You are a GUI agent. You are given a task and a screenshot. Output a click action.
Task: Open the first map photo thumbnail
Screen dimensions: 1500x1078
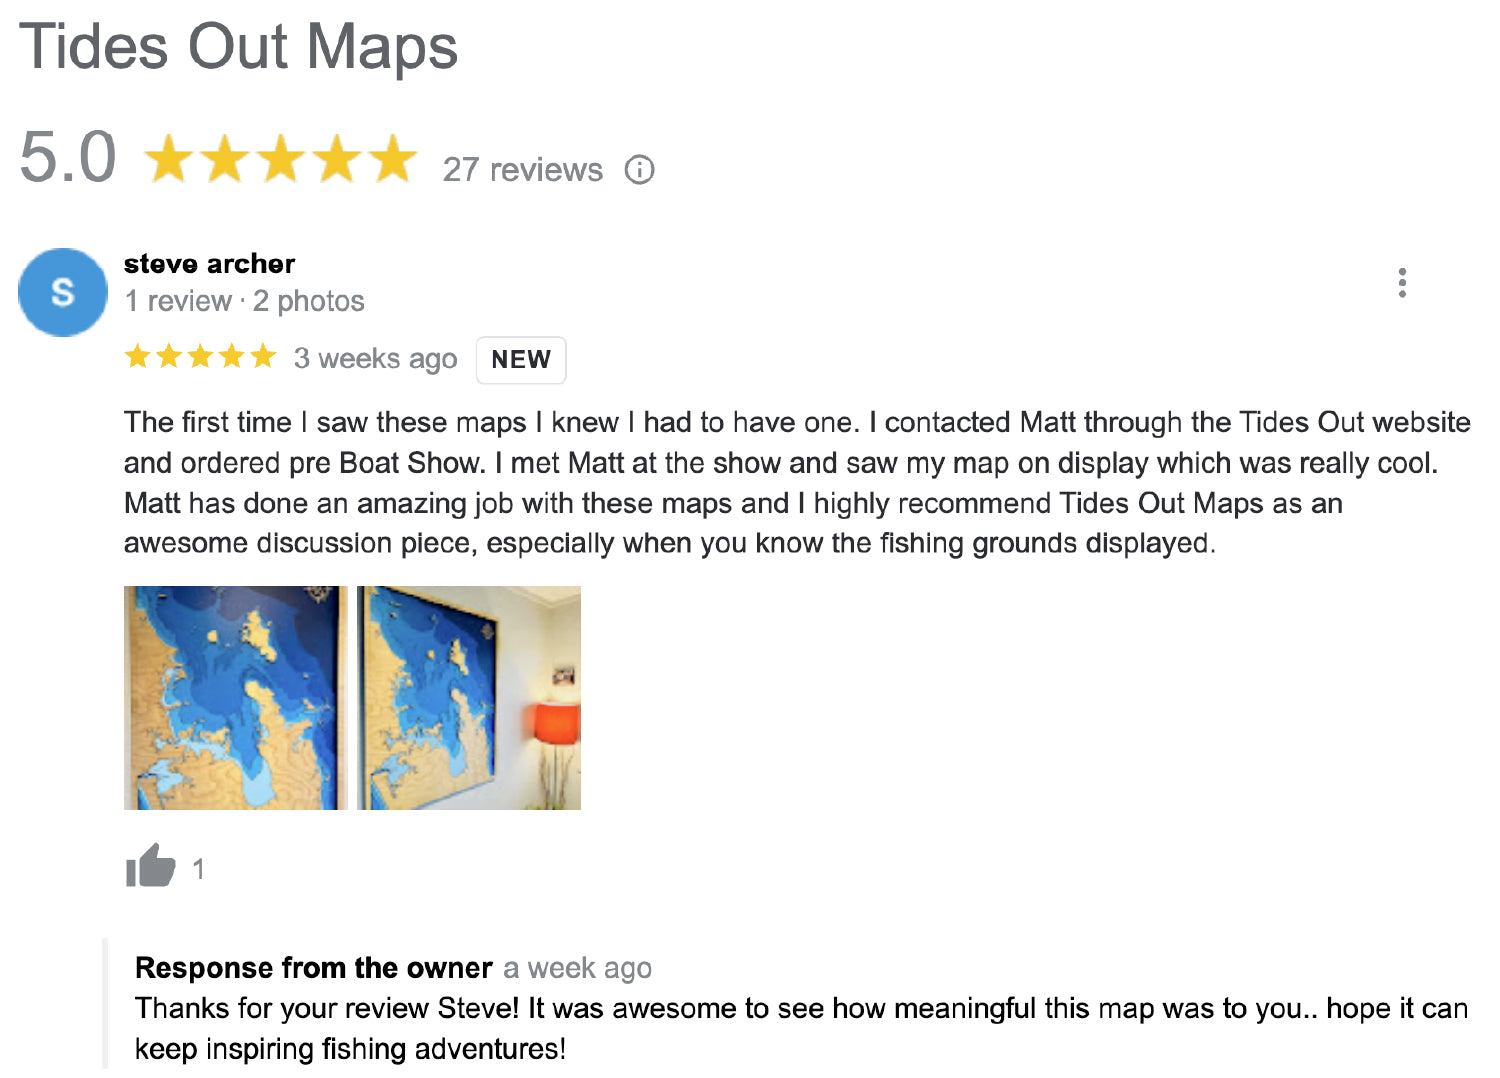click(x=234, y=697)
